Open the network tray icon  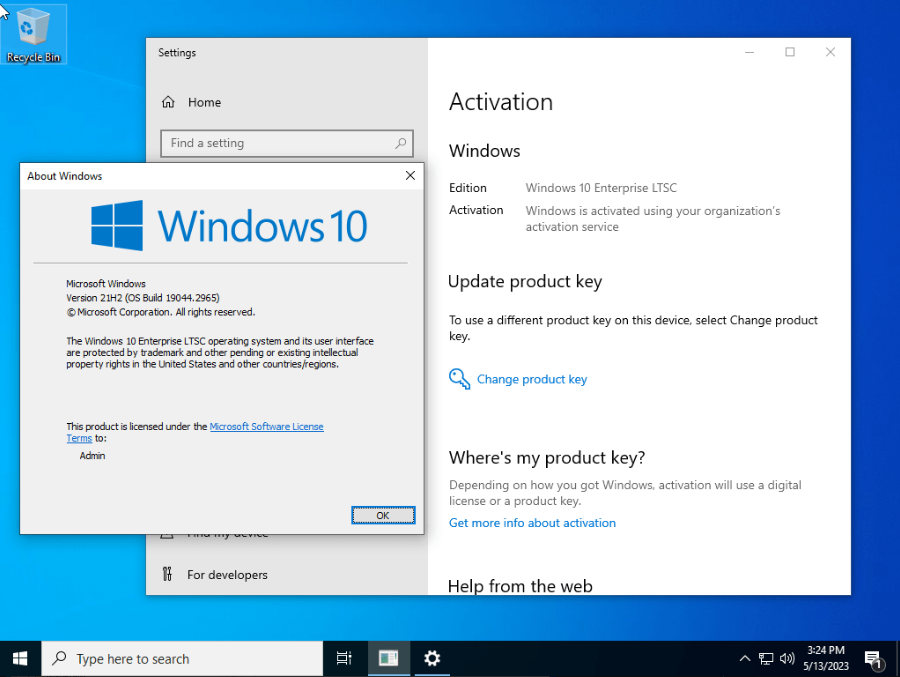(766, 659)
